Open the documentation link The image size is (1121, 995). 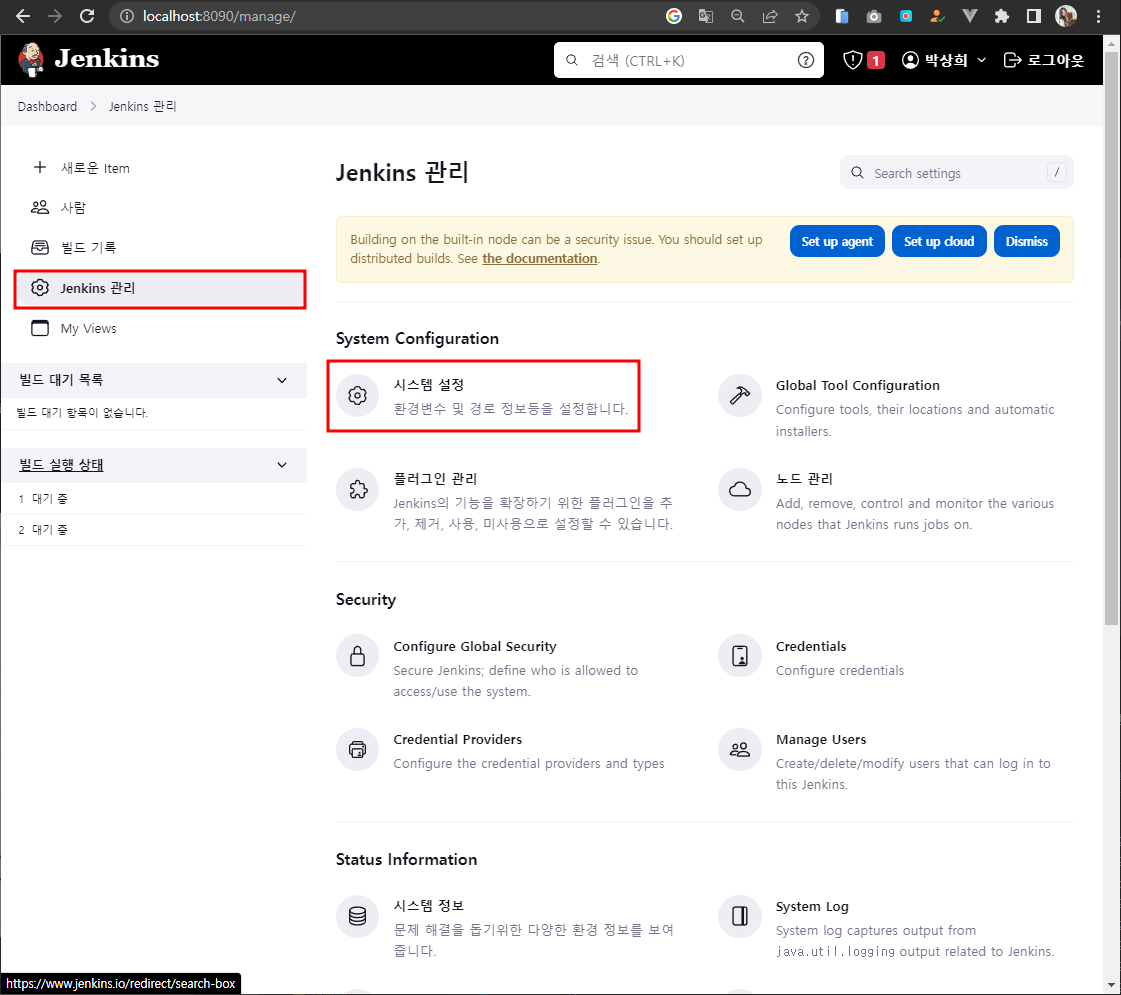539,258
